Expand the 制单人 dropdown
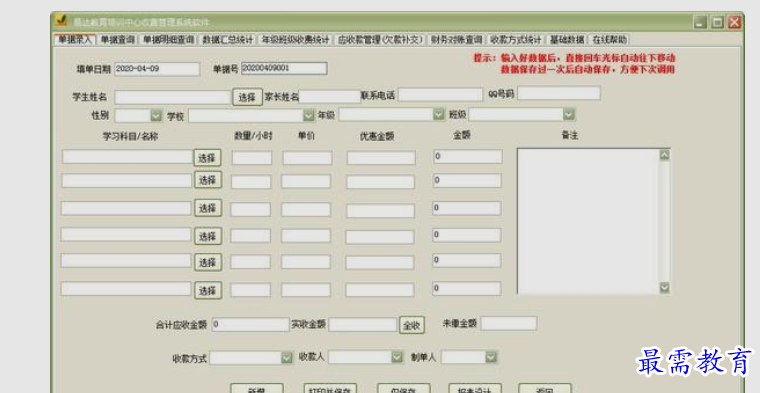Screen dimensions: 760x393 (x=491, y=357)
